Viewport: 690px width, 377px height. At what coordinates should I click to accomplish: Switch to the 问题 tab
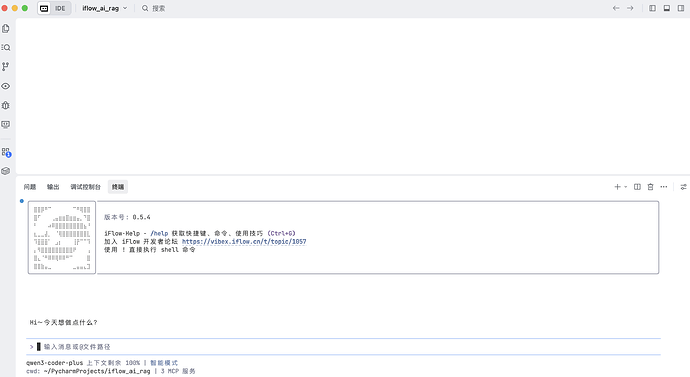(30, 187)
